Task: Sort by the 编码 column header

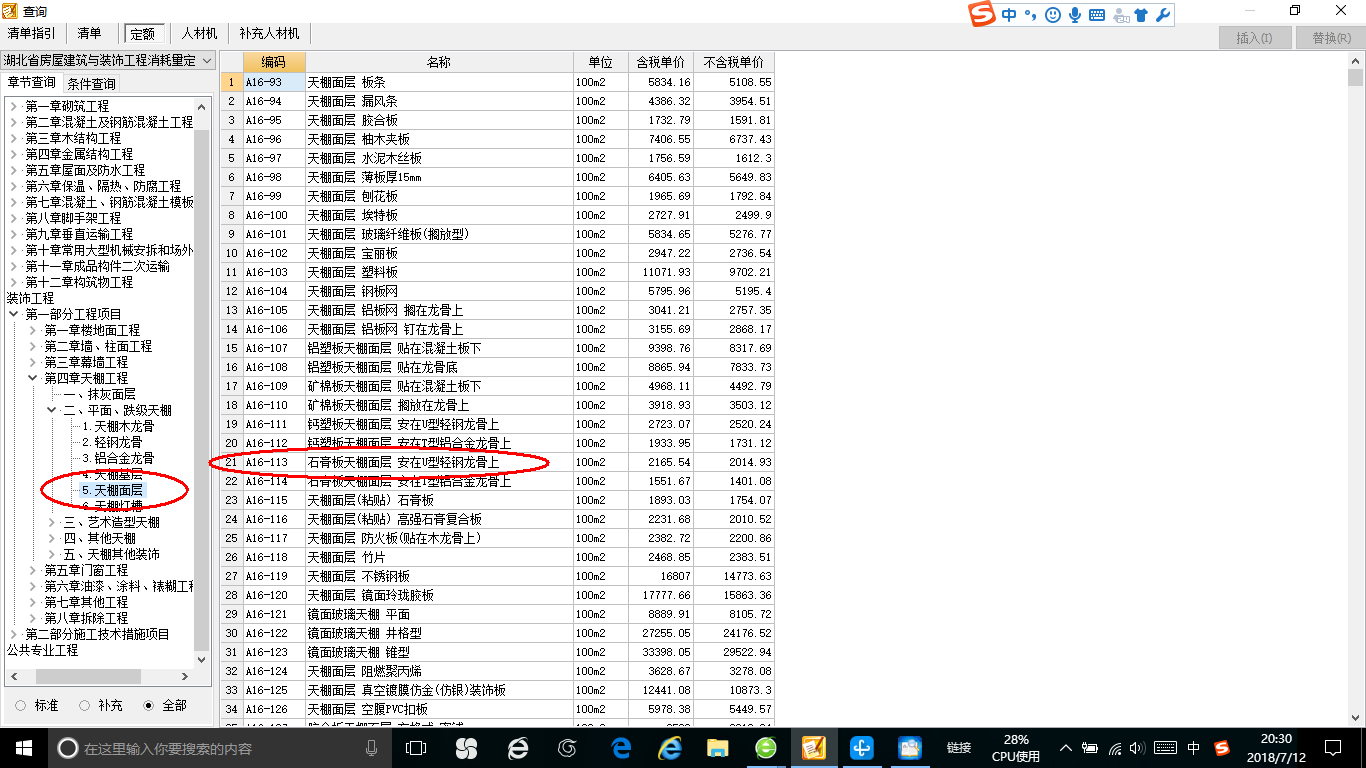Action: click(274, 62)
